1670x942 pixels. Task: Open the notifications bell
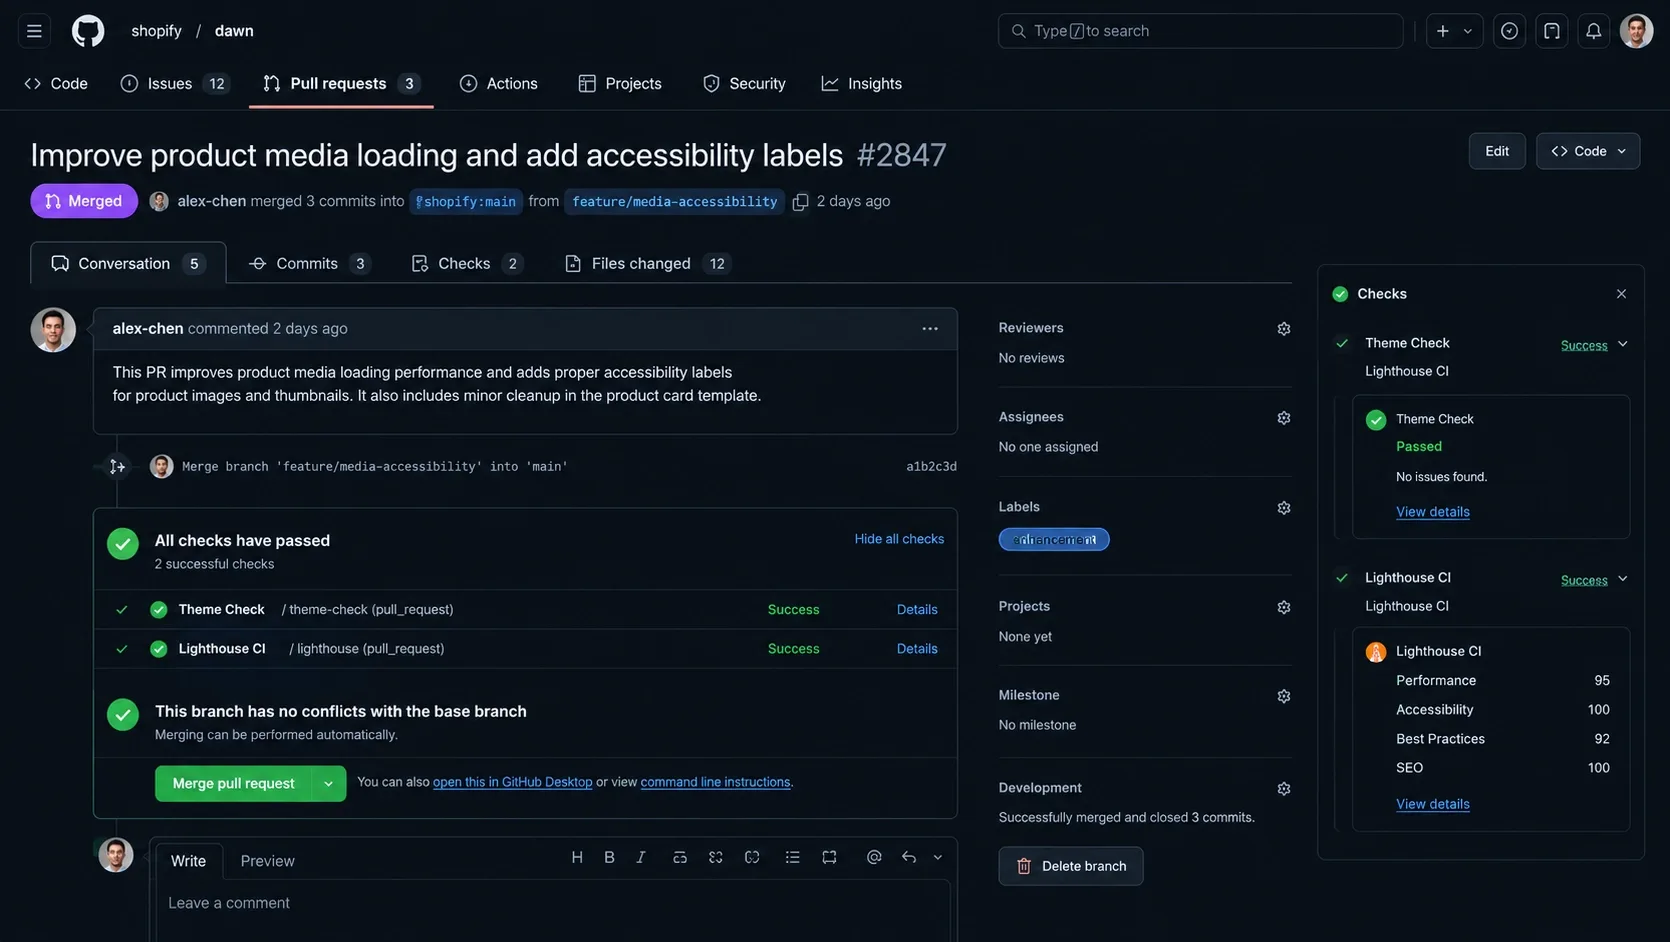[1594, 31]
